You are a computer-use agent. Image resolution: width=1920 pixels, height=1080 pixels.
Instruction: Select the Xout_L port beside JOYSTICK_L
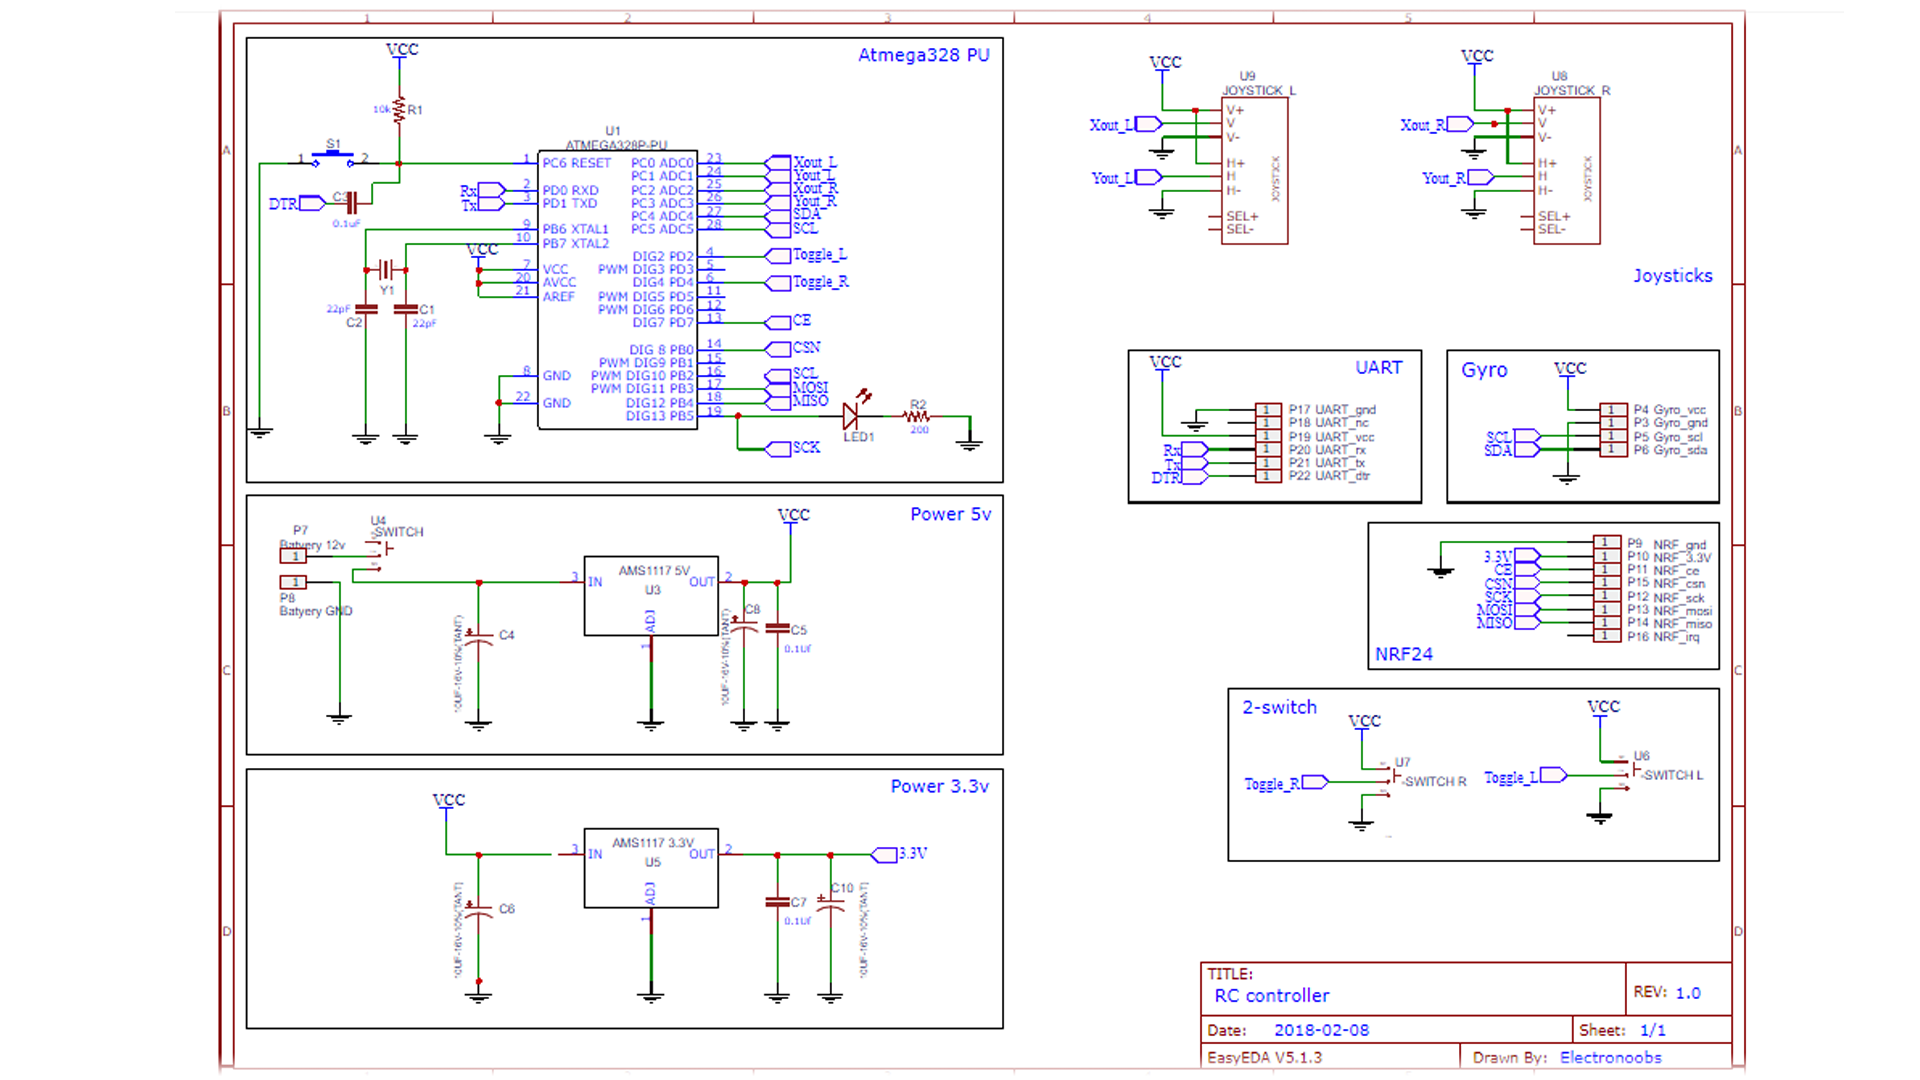point(1126,125)
